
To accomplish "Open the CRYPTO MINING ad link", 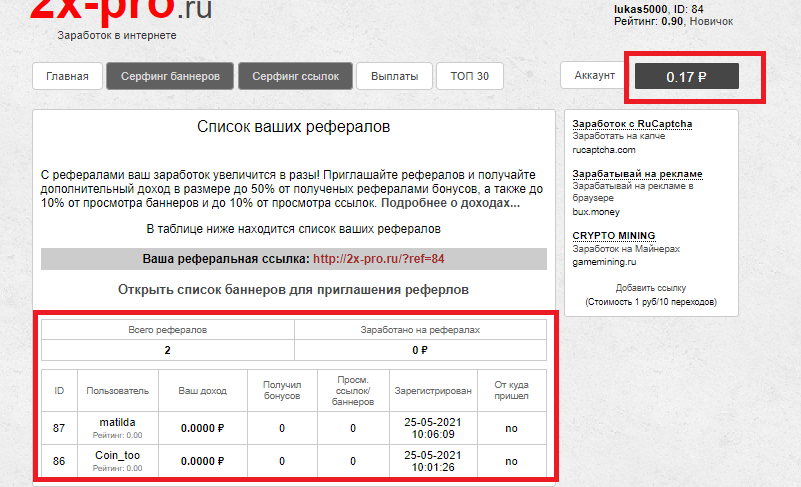I will (x=614, y=236).
